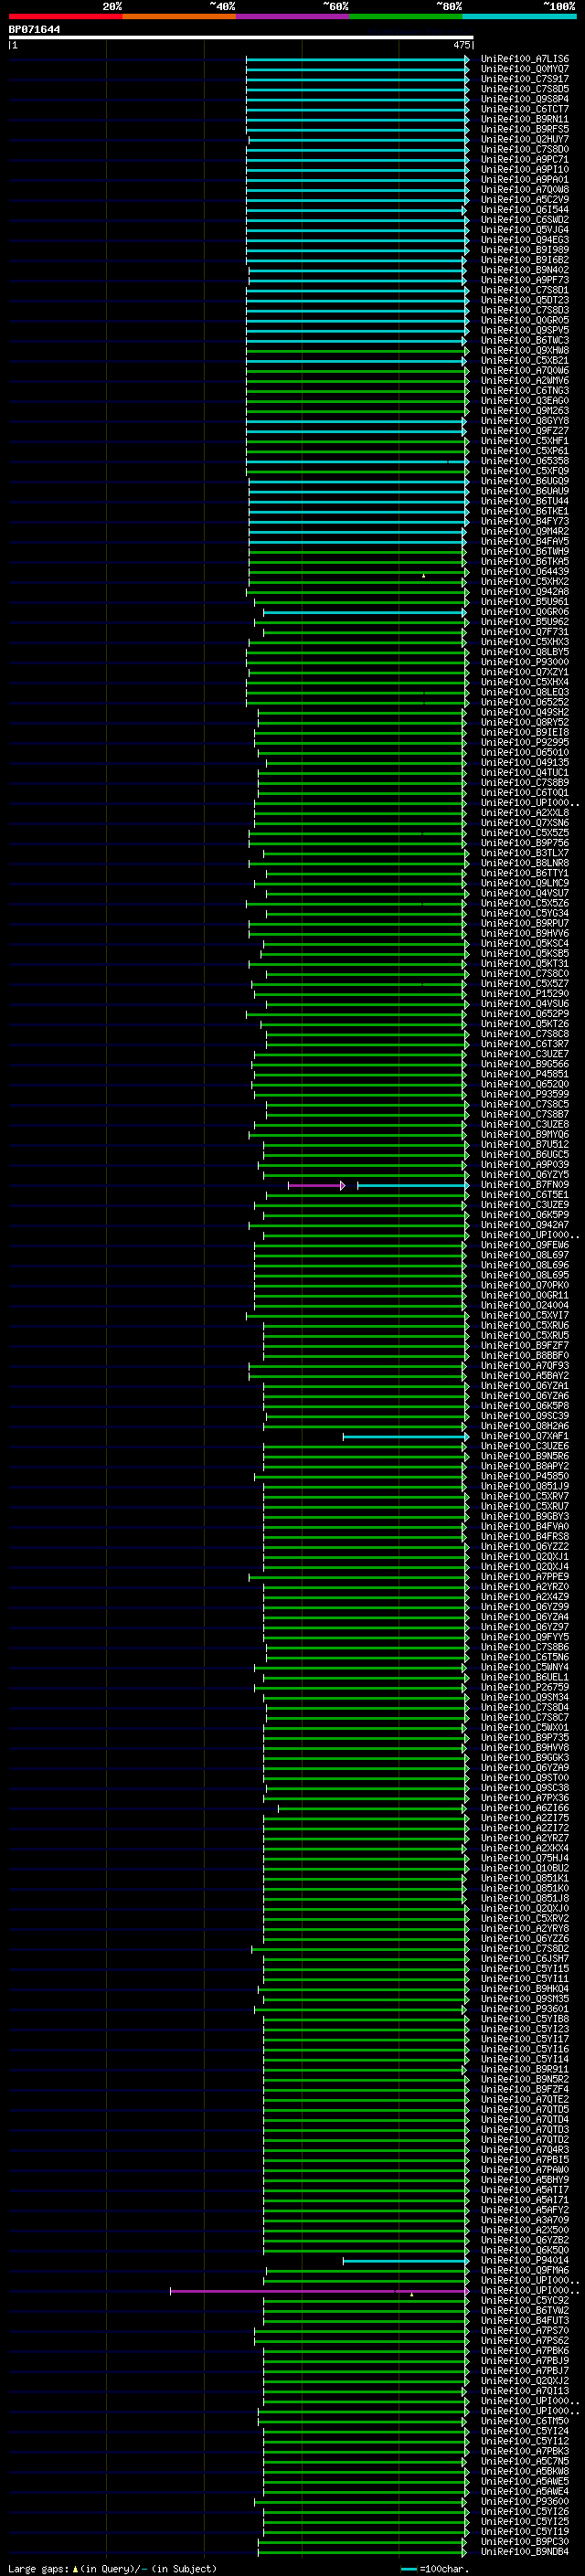The width and height of the screenshot is (585, 2576).
Task: Click the green ~80% identity legend band
Action: point(406,16)
